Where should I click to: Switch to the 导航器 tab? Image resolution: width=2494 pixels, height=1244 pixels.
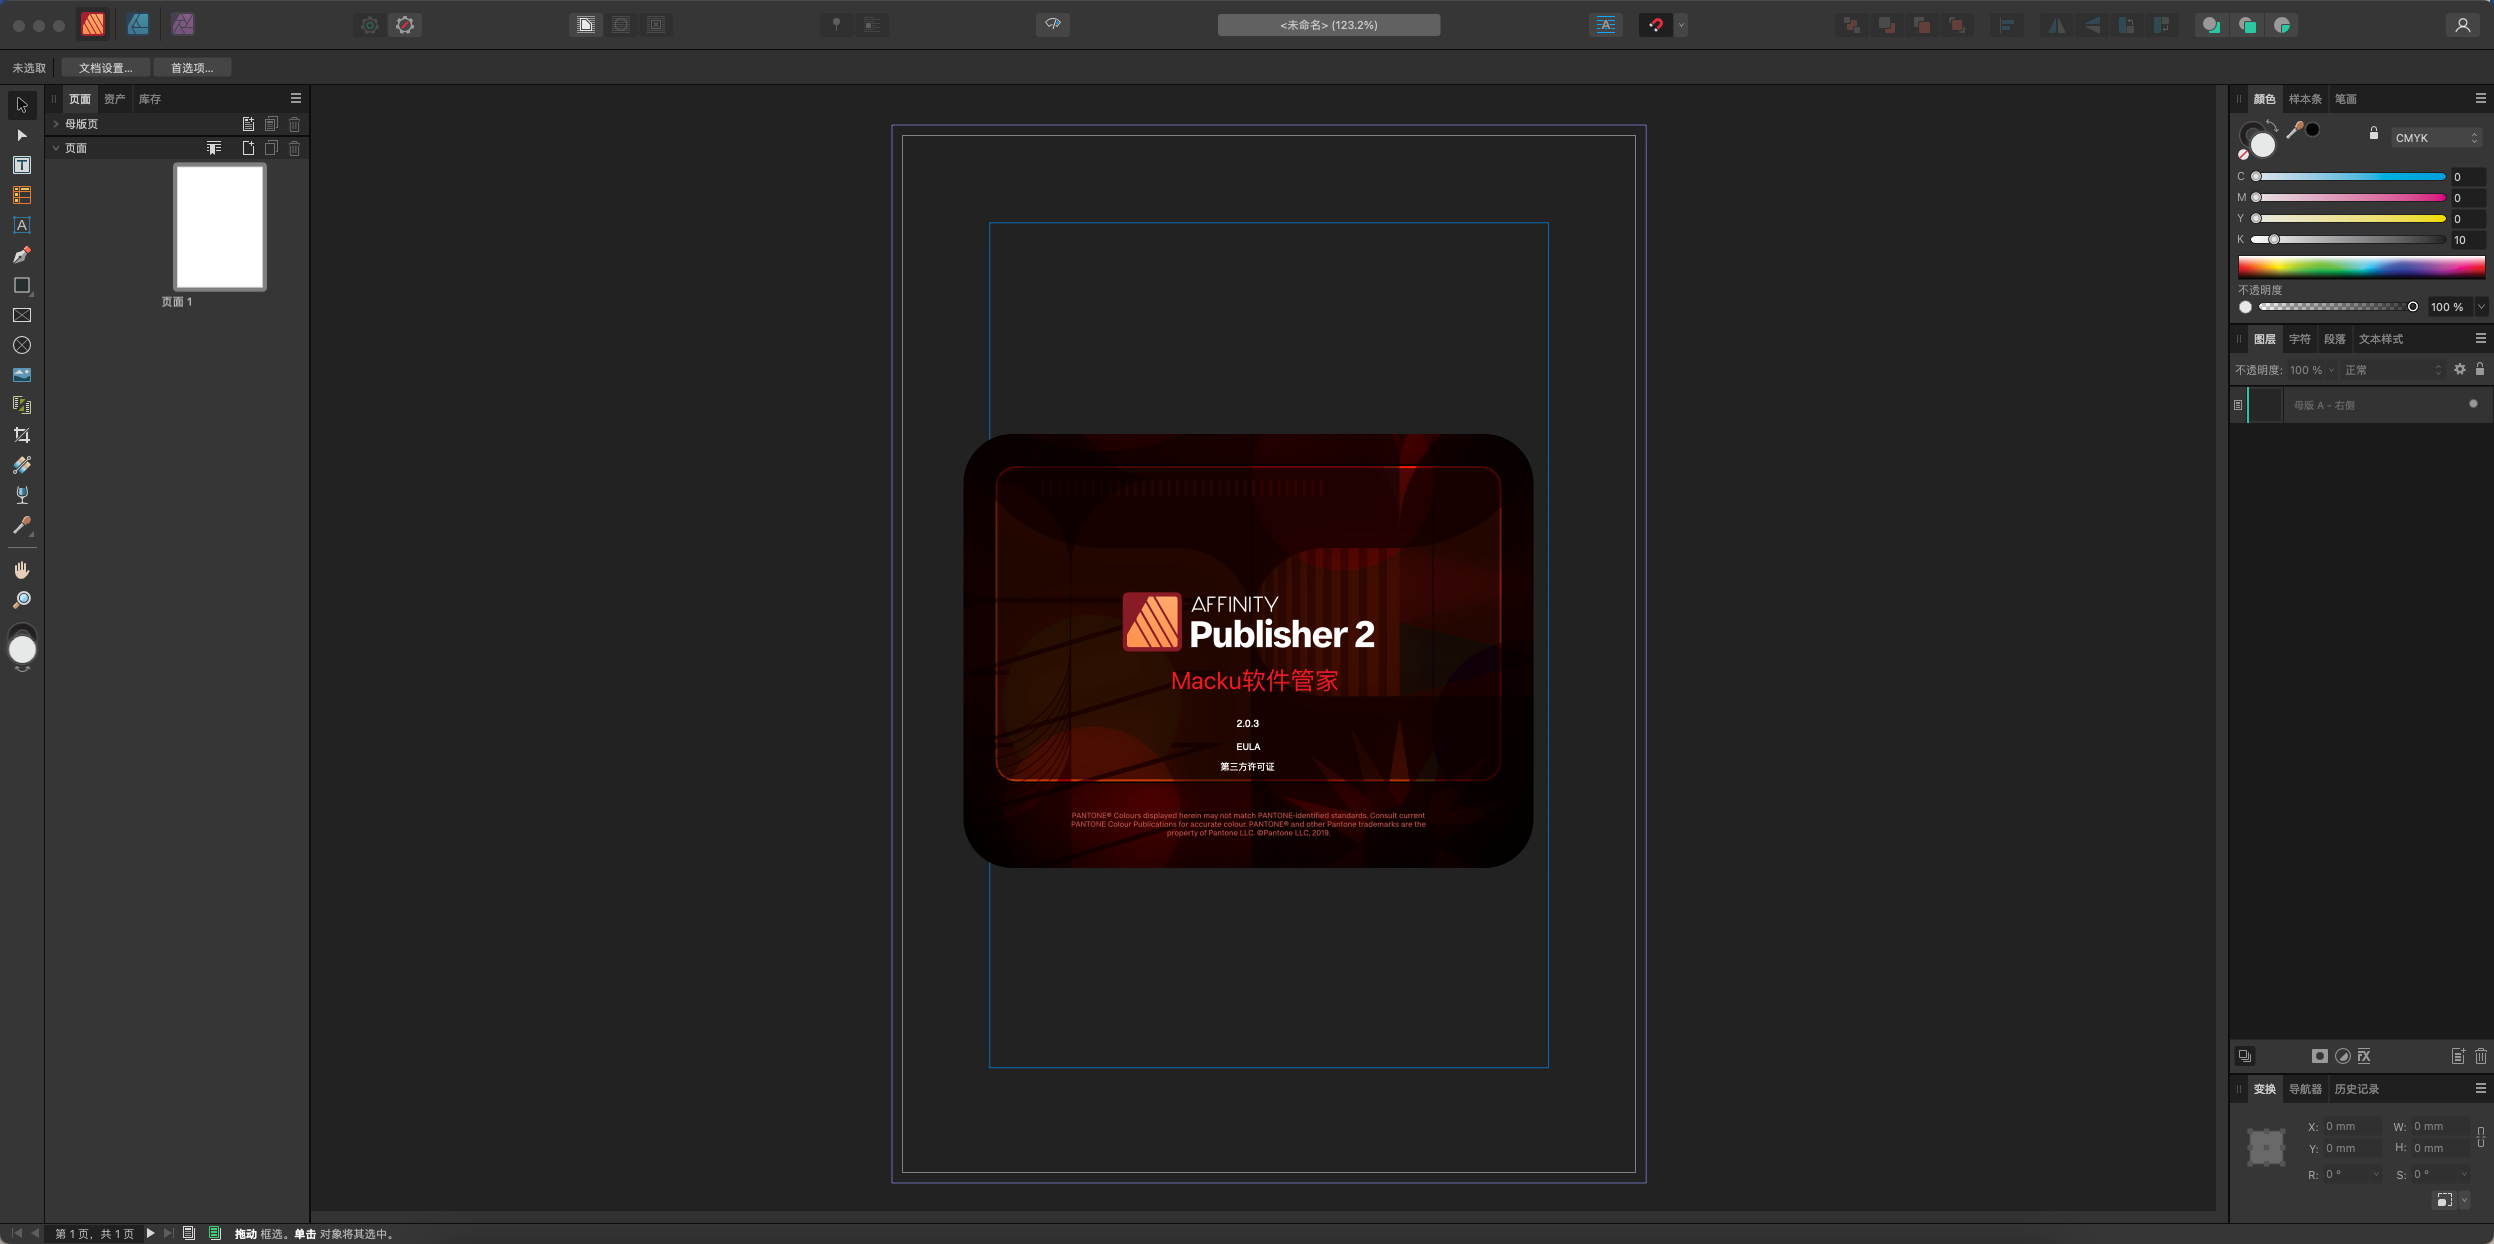coord(2305,1089)
